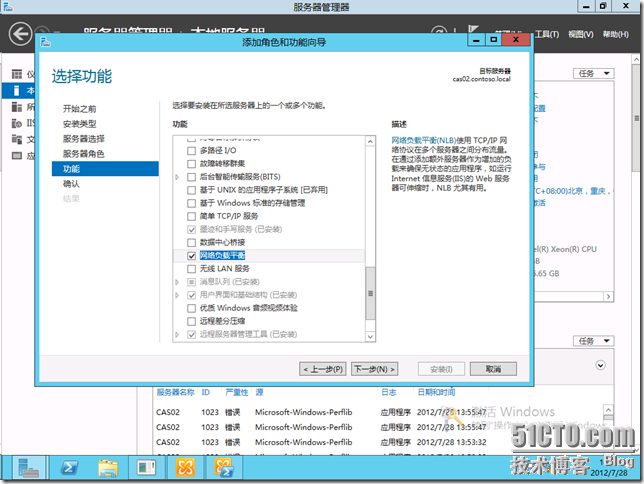Open File Explorer from the taskbar
The width and height of the screenshot is (644, 484).
pyautogui.click(x=108, y=468)
